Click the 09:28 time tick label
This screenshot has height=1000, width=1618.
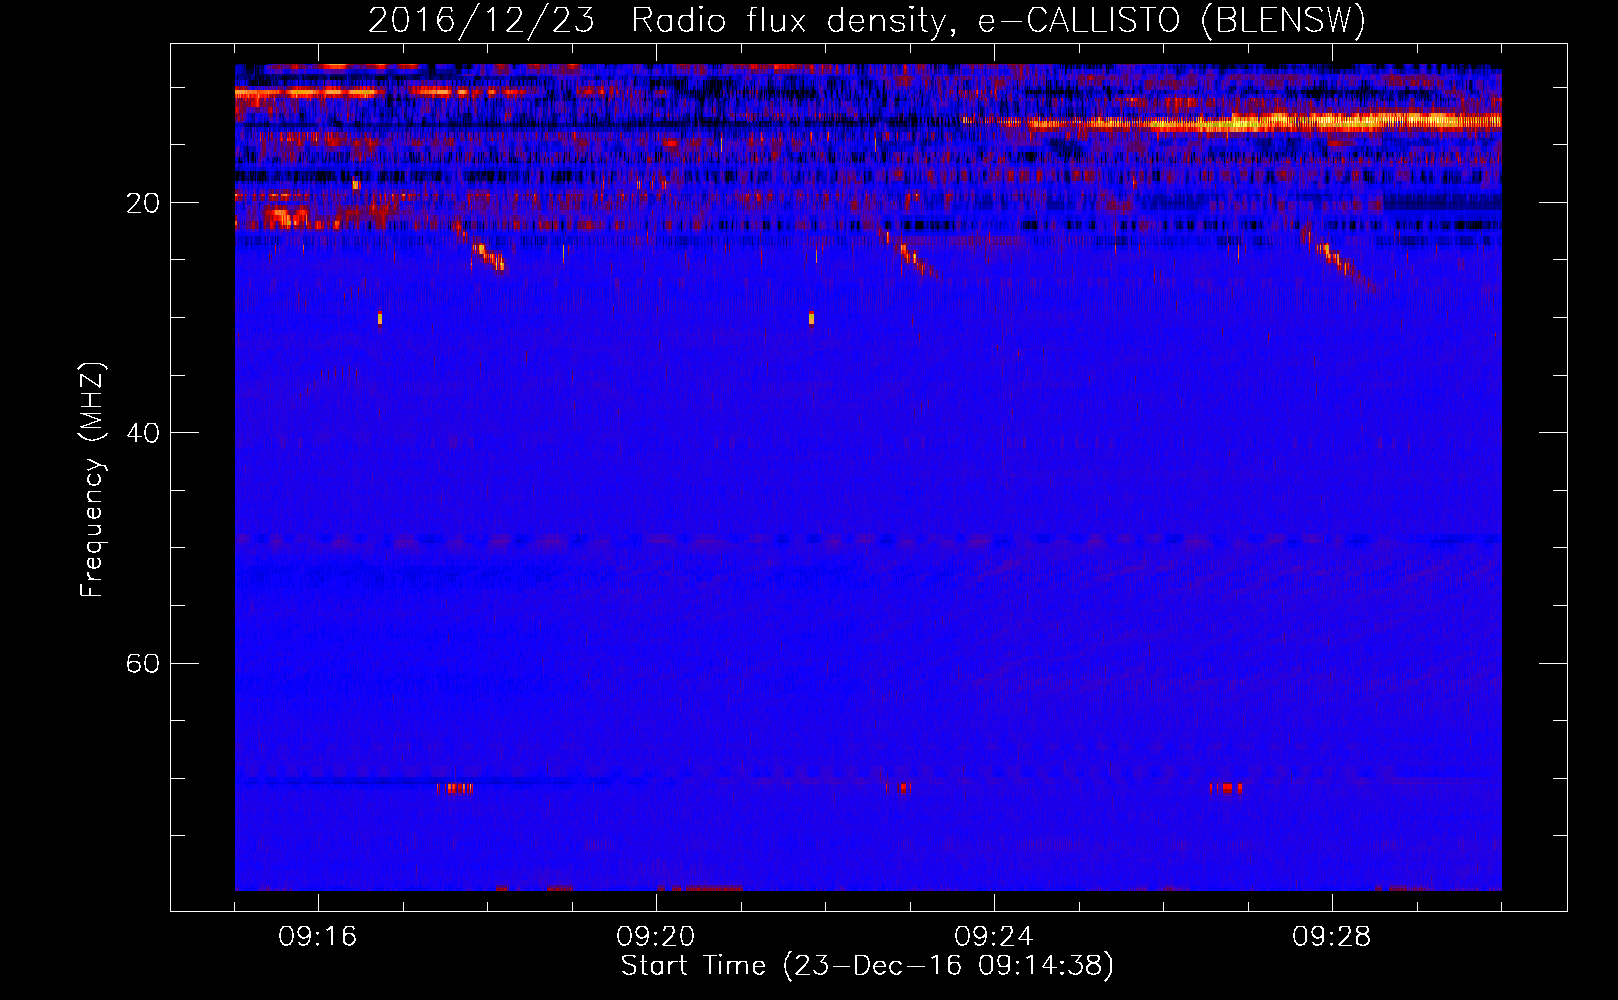[1332, 937]
